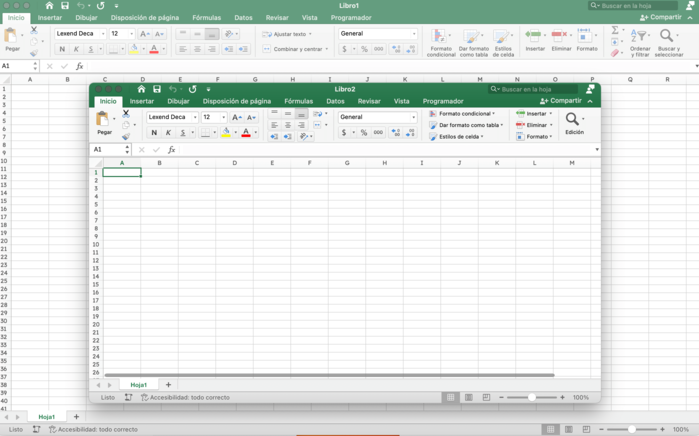
Task: Click the eraser clear icon in Libro1 ribbon
Action: click(615, 53)
